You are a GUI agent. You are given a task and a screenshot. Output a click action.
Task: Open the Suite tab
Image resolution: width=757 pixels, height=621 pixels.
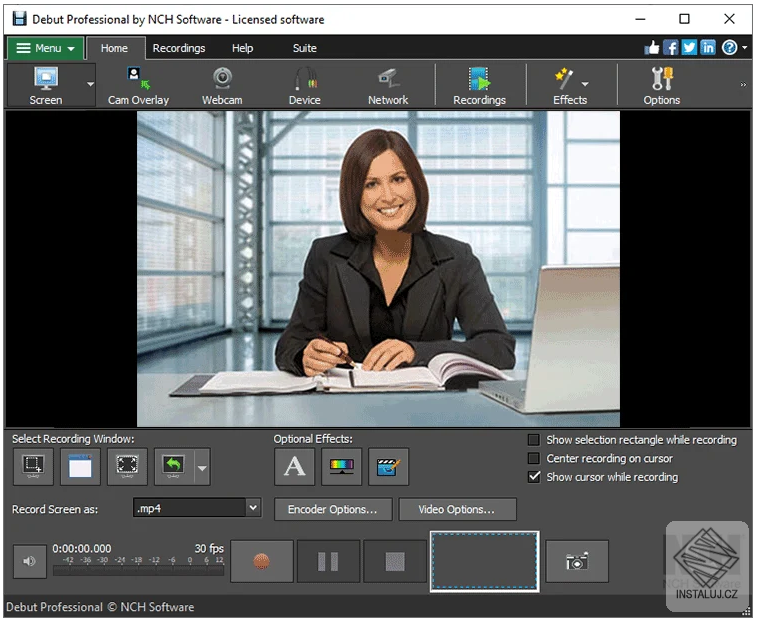point(305,48)
